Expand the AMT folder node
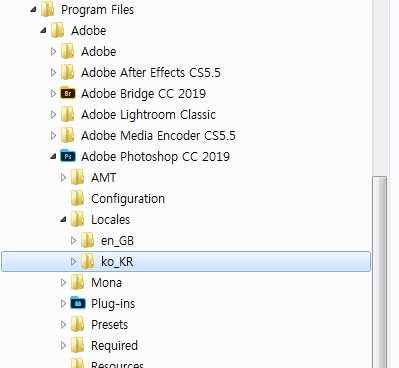Viewport: 399px width, 368px height. [63, 177]
